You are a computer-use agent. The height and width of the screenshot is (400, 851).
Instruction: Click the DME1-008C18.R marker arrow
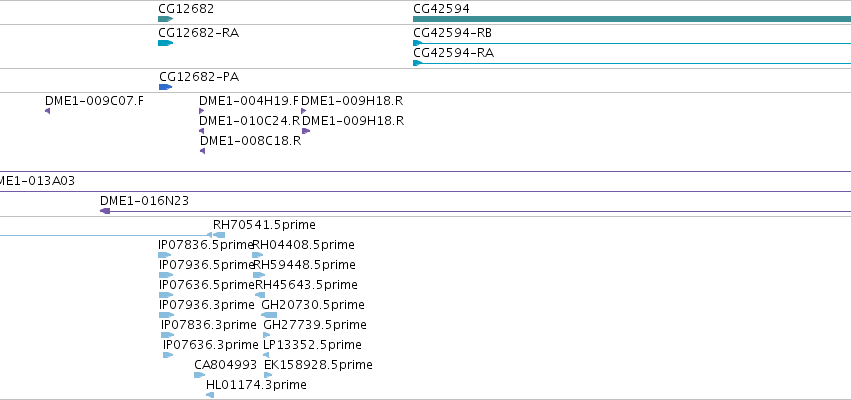tap(202, 151)
